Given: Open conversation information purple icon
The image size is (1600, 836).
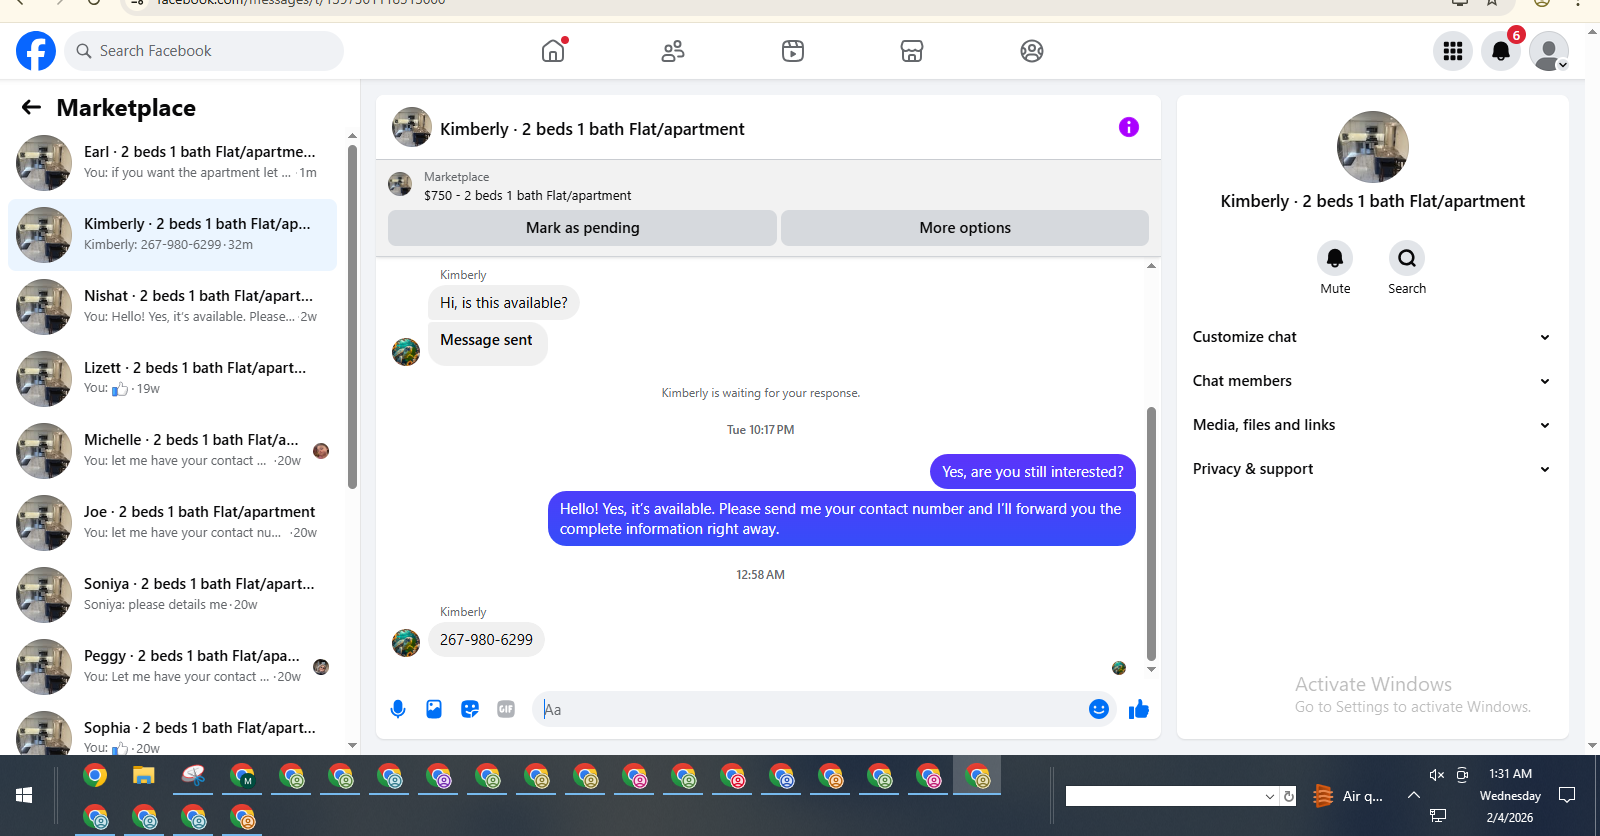Looking at the screenshot, I should point(1129,127).
